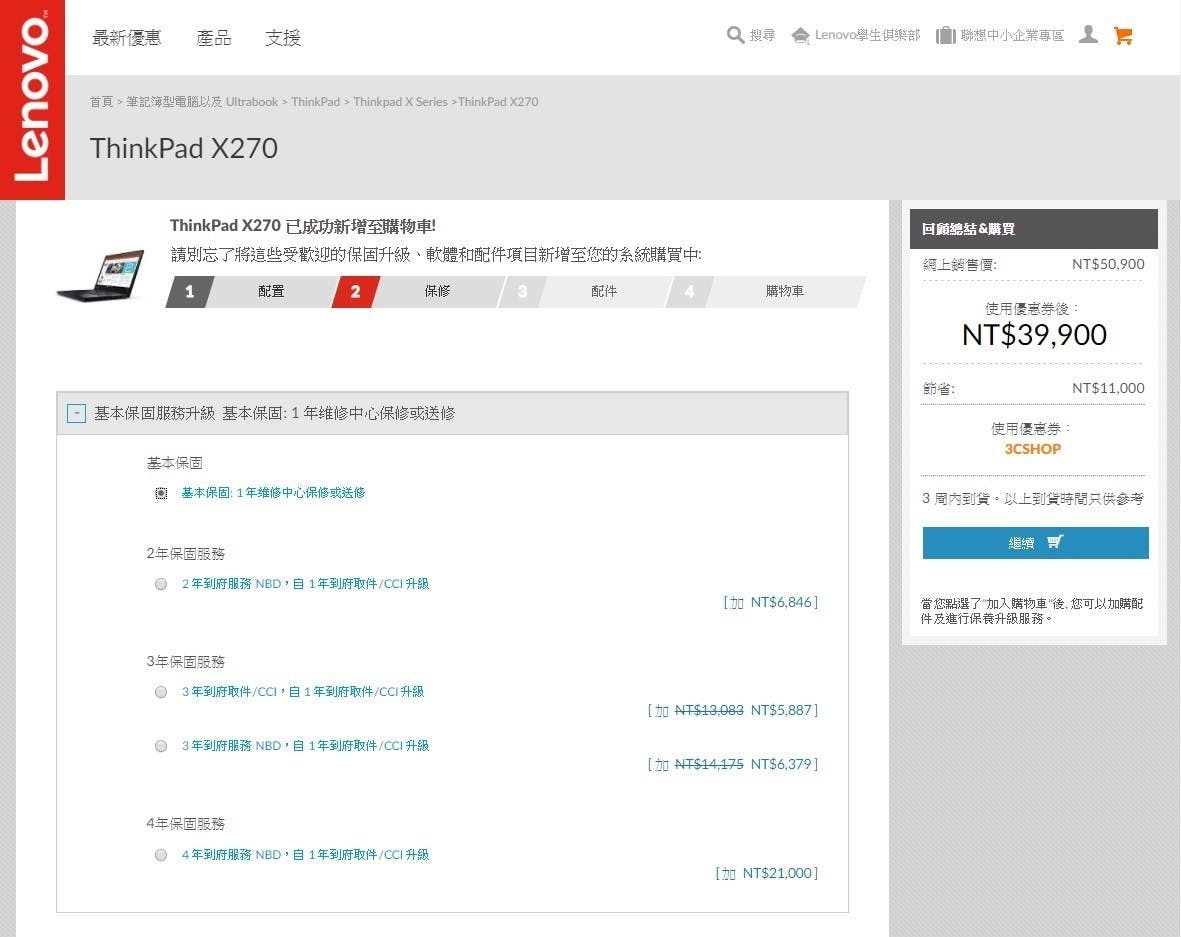
Task: Click the 3年保固服務 heading
Action: point(185,661)
